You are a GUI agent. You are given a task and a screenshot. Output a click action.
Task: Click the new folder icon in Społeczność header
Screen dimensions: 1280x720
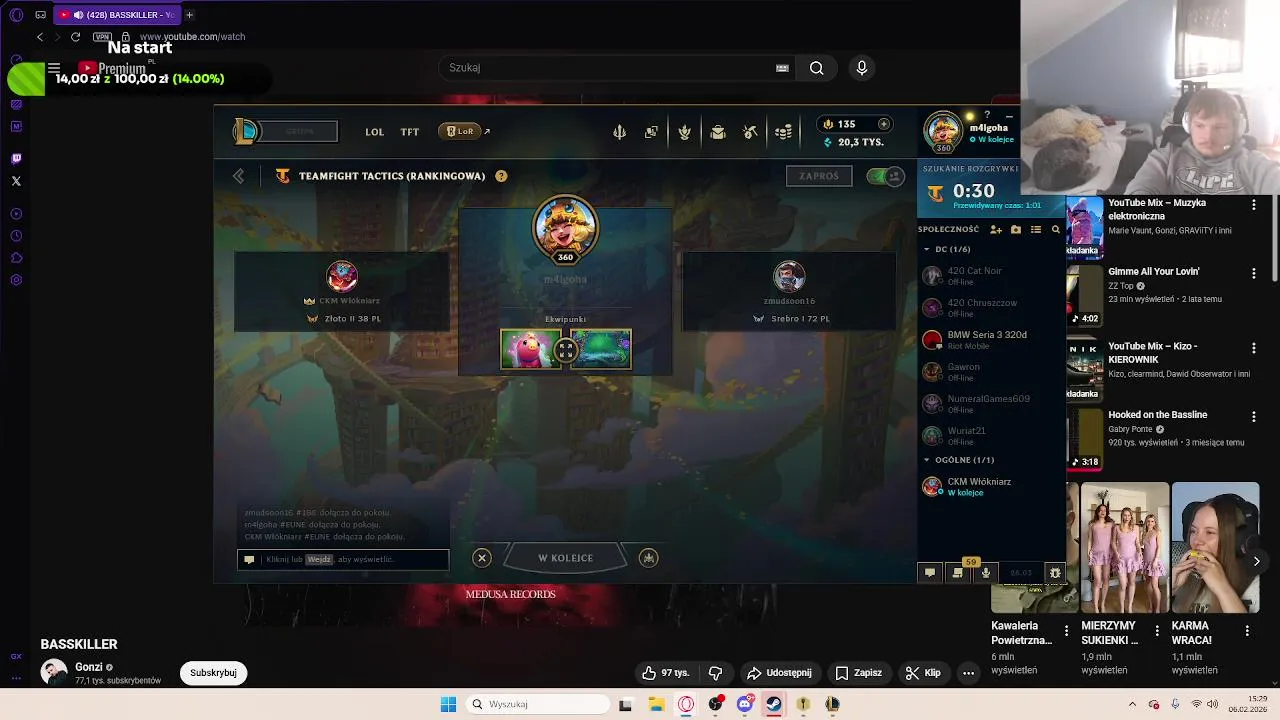[x=1016, y=230]
